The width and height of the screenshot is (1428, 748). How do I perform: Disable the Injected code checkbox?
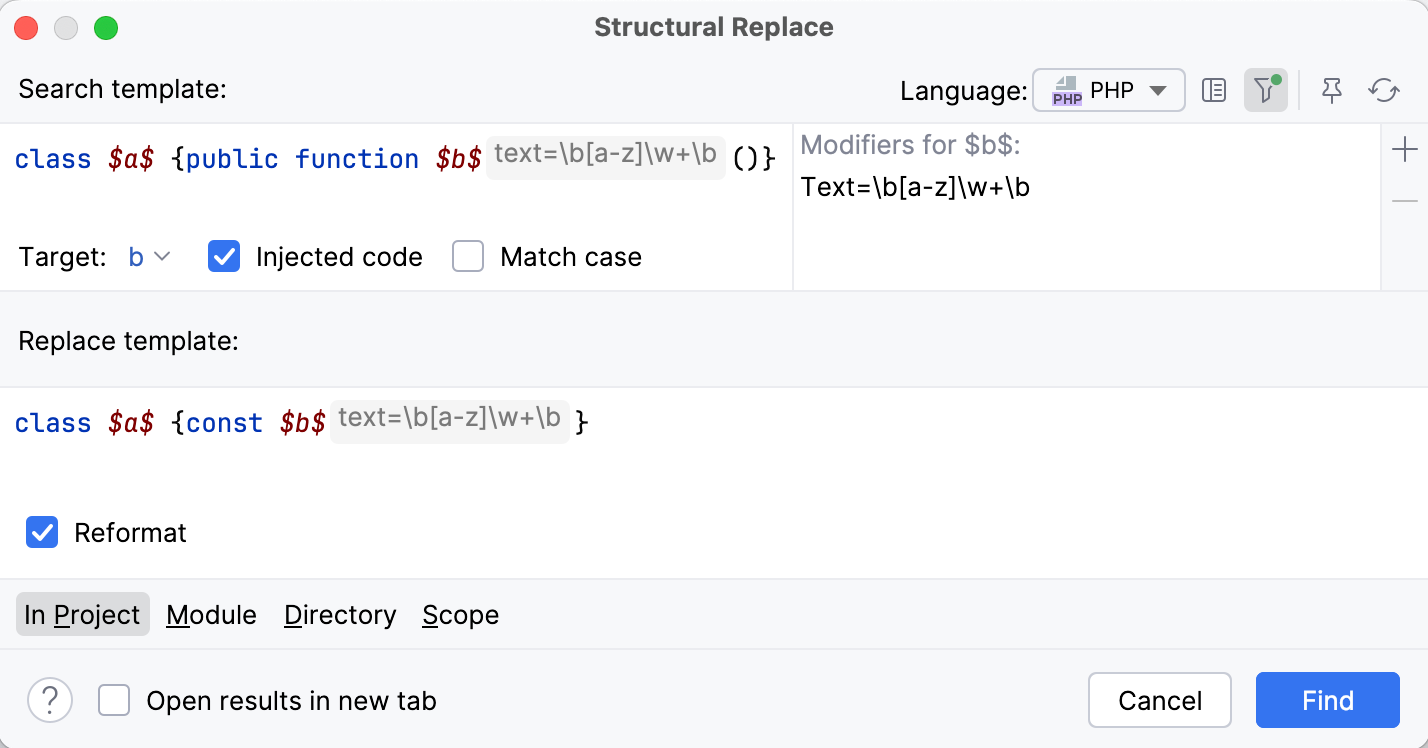click(224, 257)
